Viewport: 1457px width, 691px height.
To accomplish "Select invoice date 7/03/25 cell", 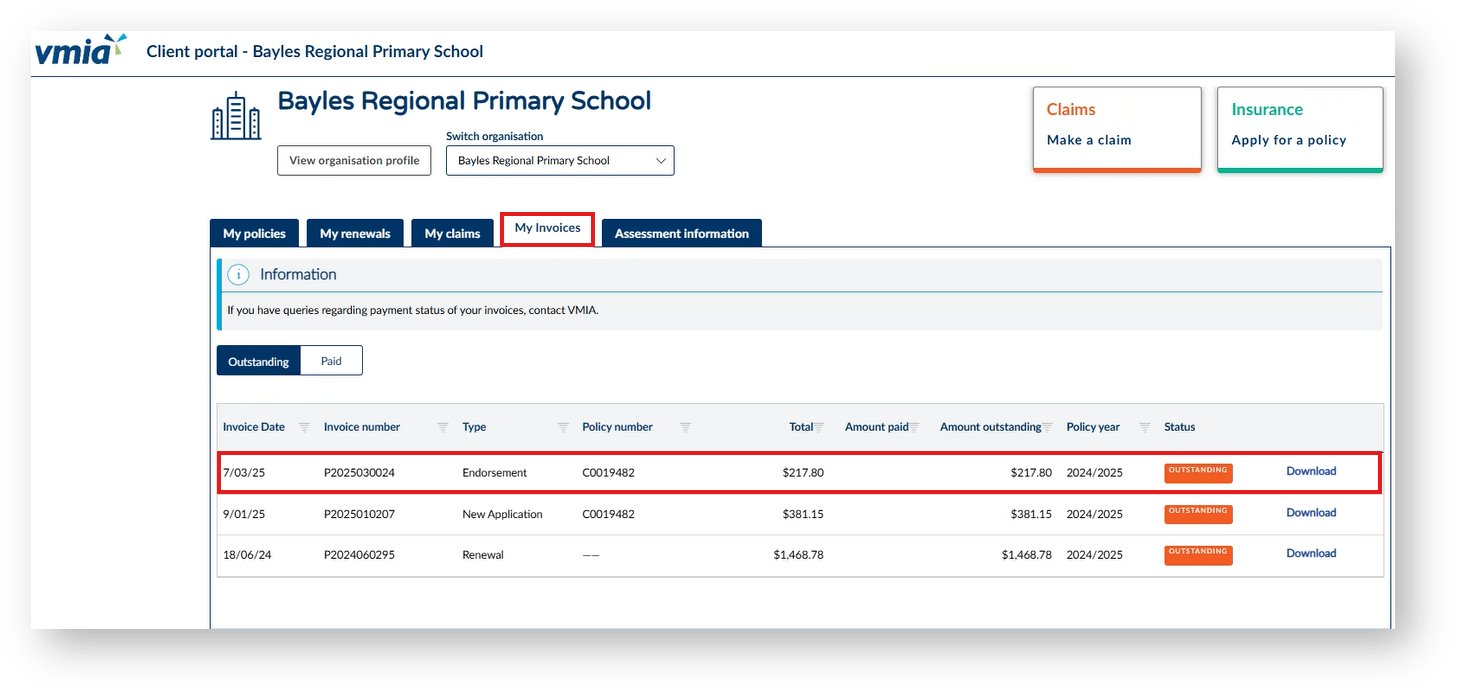I will click(244, 473).
